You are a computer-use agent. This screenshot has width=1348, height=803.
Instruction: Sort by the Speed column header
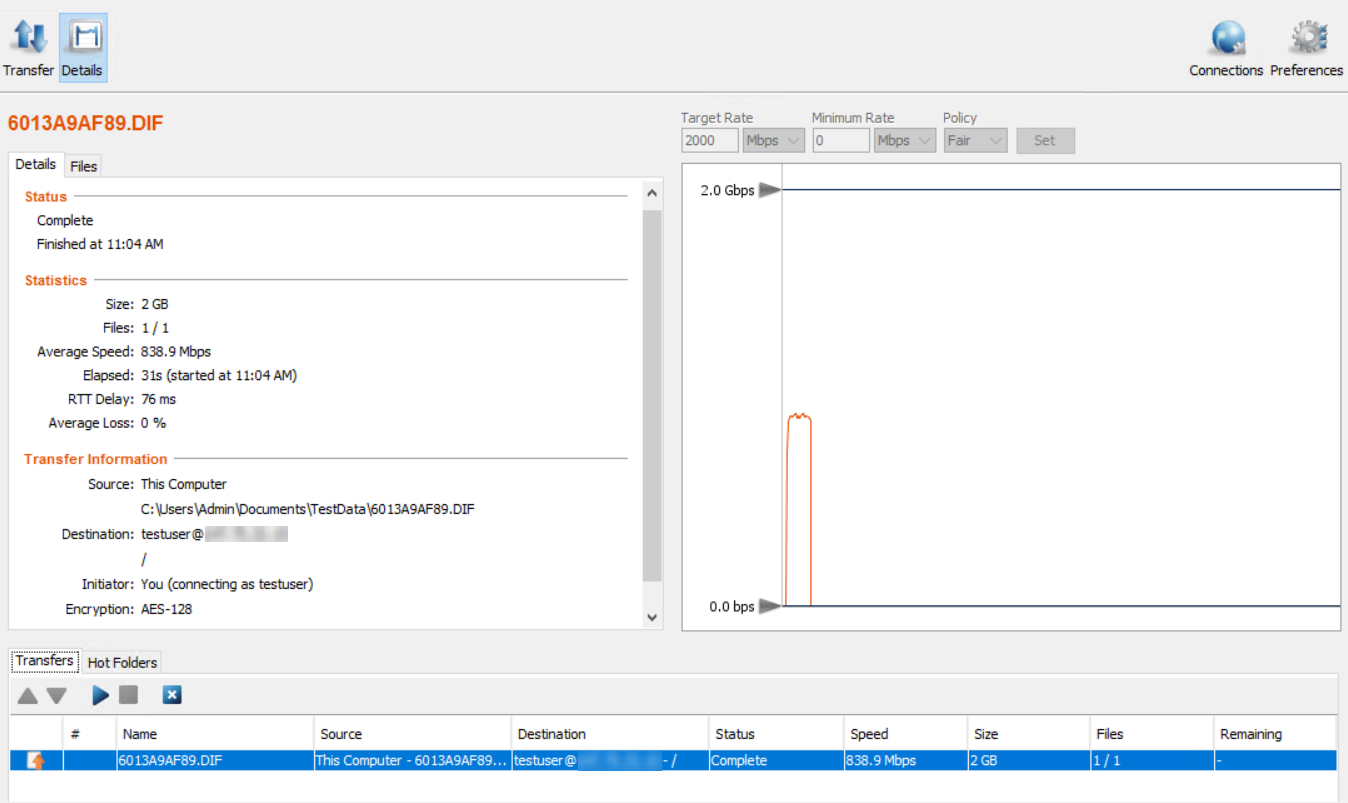[905, 734]
